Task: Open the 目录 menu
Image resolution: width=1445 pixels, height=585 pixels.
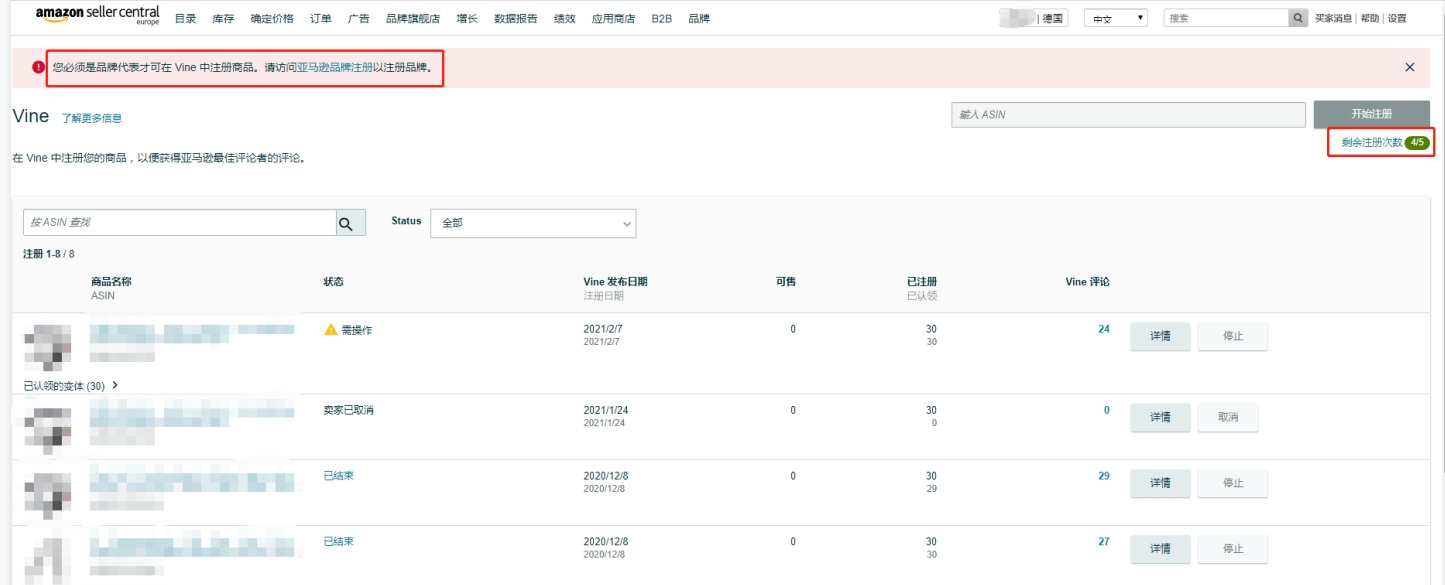Action: [186, 18]
